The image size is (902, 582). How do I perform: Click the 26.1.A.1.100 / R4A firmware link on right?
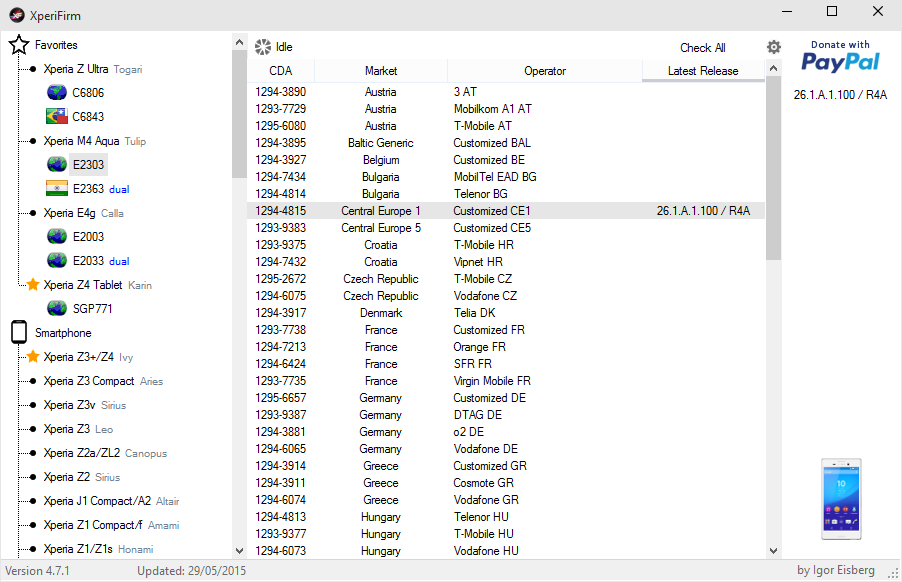840,95
